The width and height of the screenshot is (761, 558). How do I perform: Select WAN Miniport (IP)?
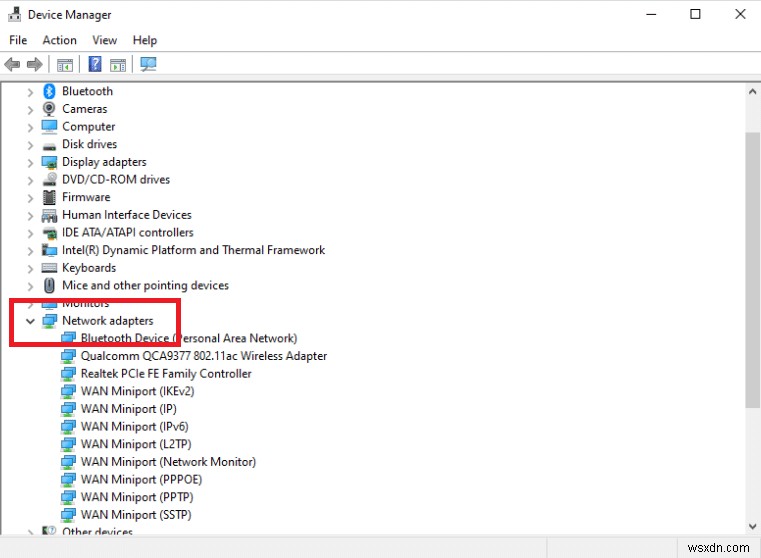click(129, 409)
